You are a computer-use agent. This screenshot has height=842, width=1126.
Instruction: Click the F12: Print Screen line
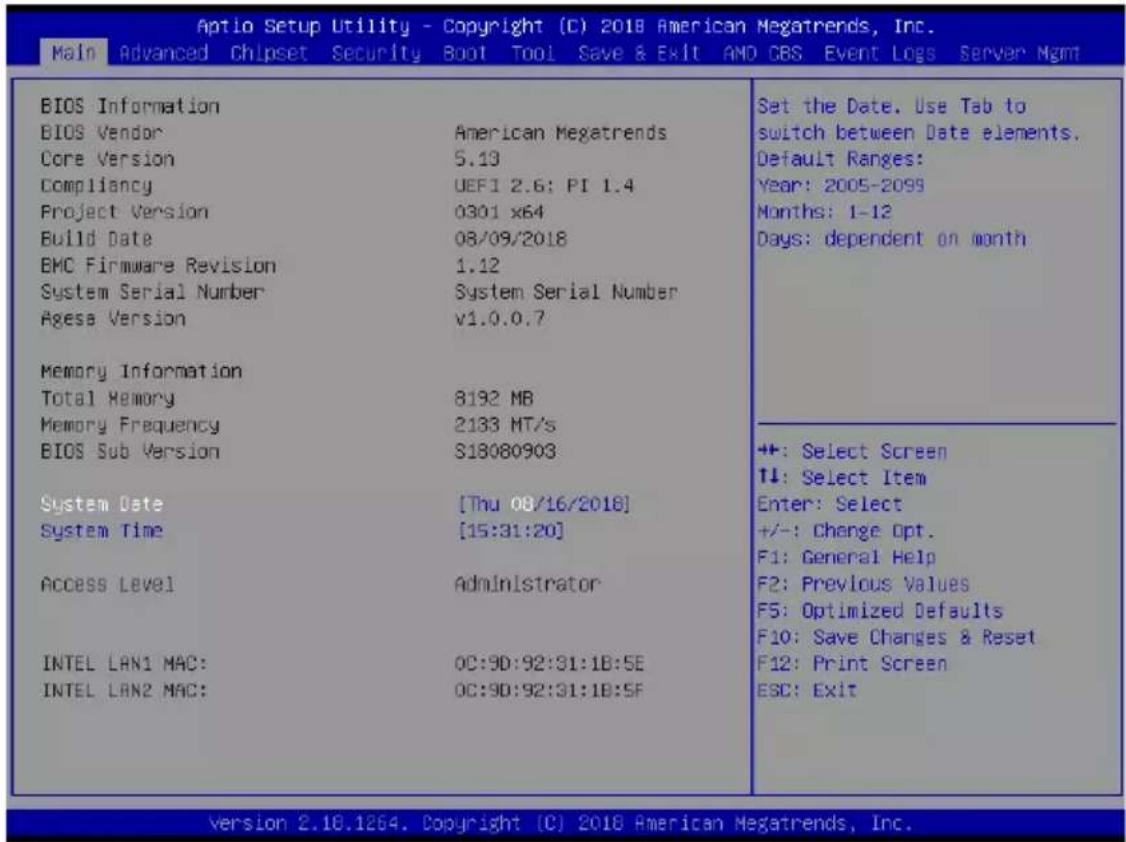pyautogui.click(x=852, y=663)
